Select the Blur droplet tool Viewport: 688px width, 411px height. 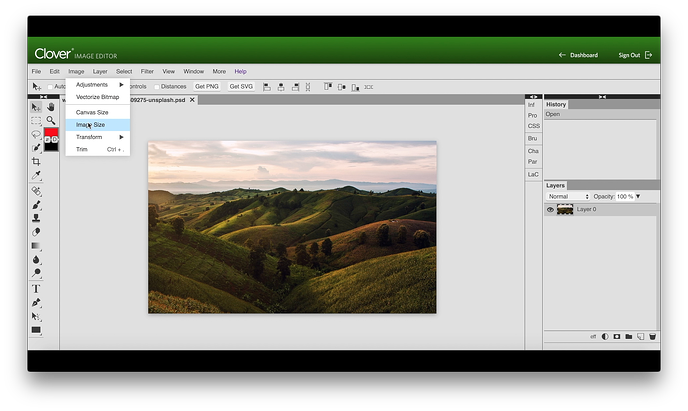click(36, 260)
